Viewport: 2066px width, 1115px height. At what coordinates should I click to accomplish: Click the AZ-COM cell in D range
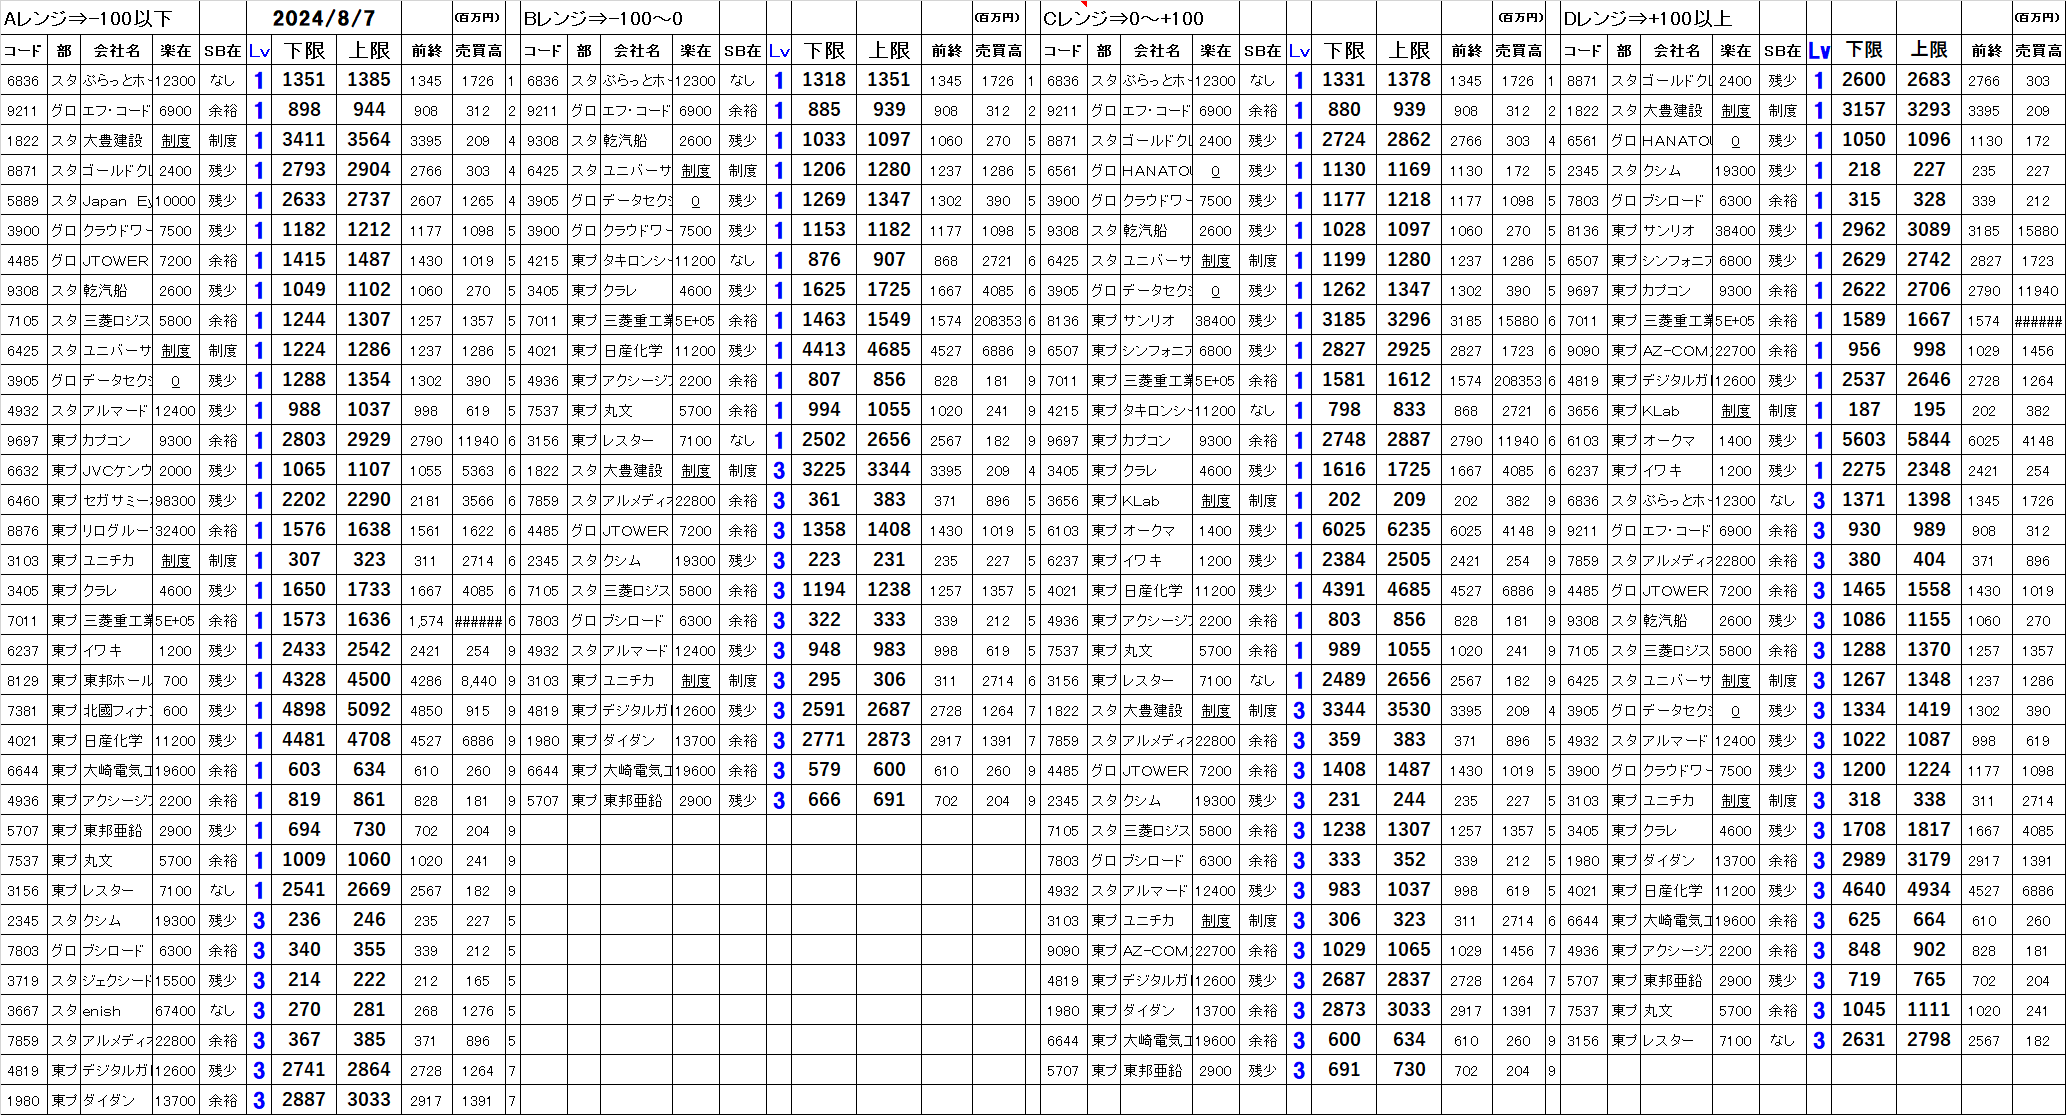point(1675,351)
